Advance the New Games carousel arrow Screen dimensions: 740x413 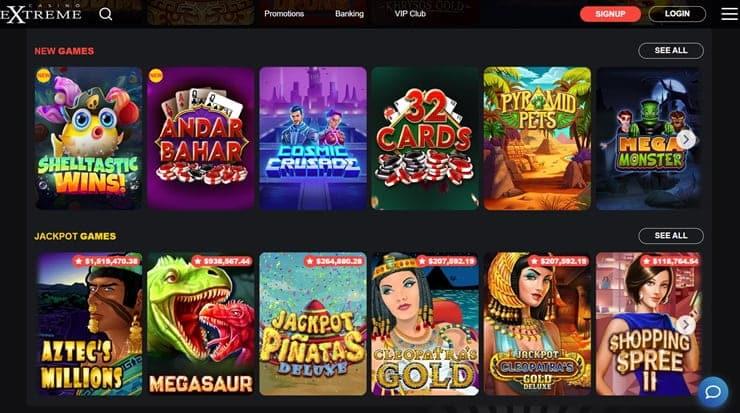coord(686,139)
